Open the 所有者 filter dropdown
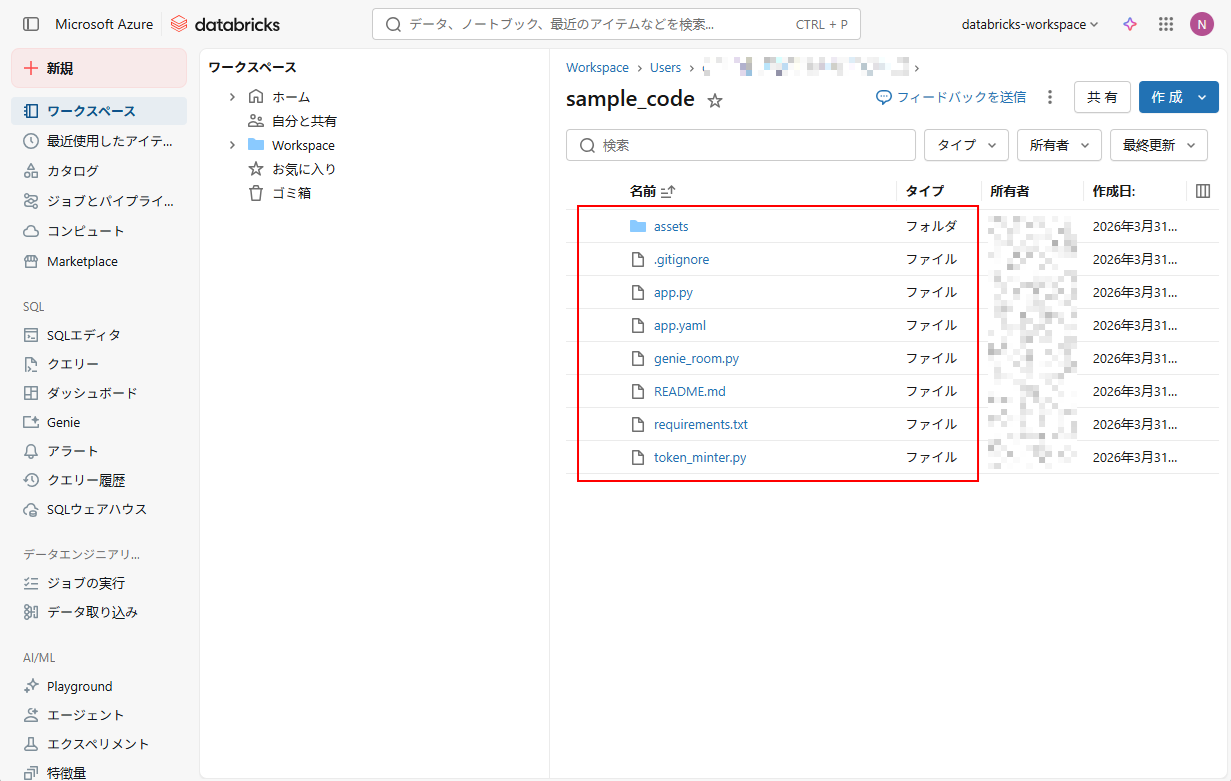The image size is (1231, 781). pyautogui.click(x=1059, y=145)
